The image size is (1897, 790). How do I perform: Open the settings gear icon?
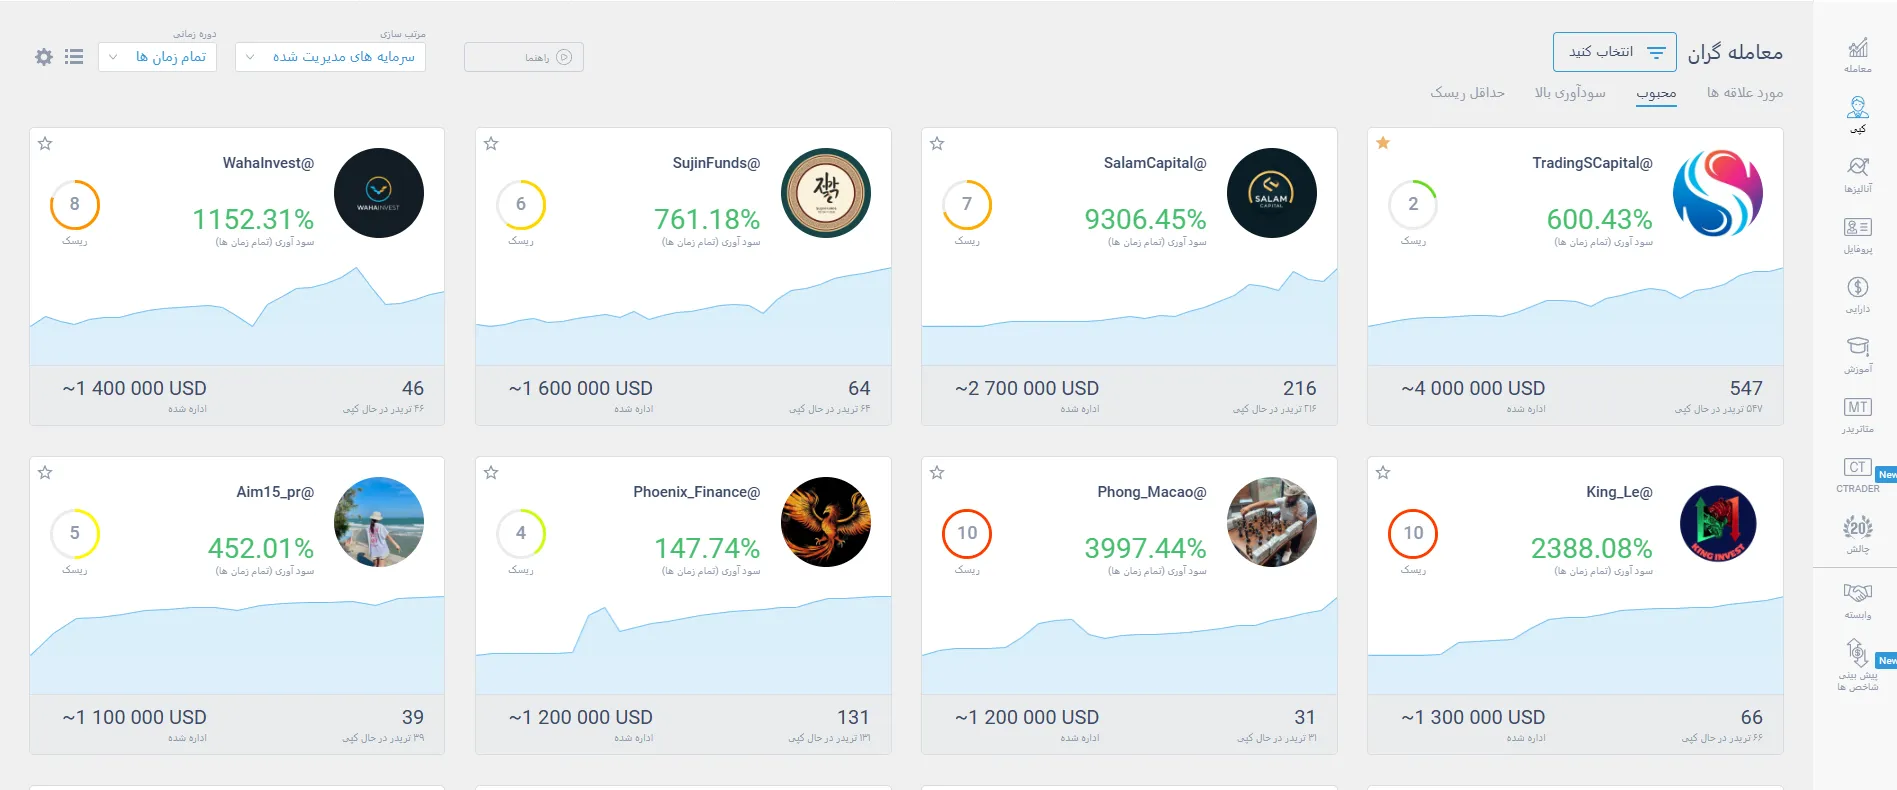tap(43, 57)
